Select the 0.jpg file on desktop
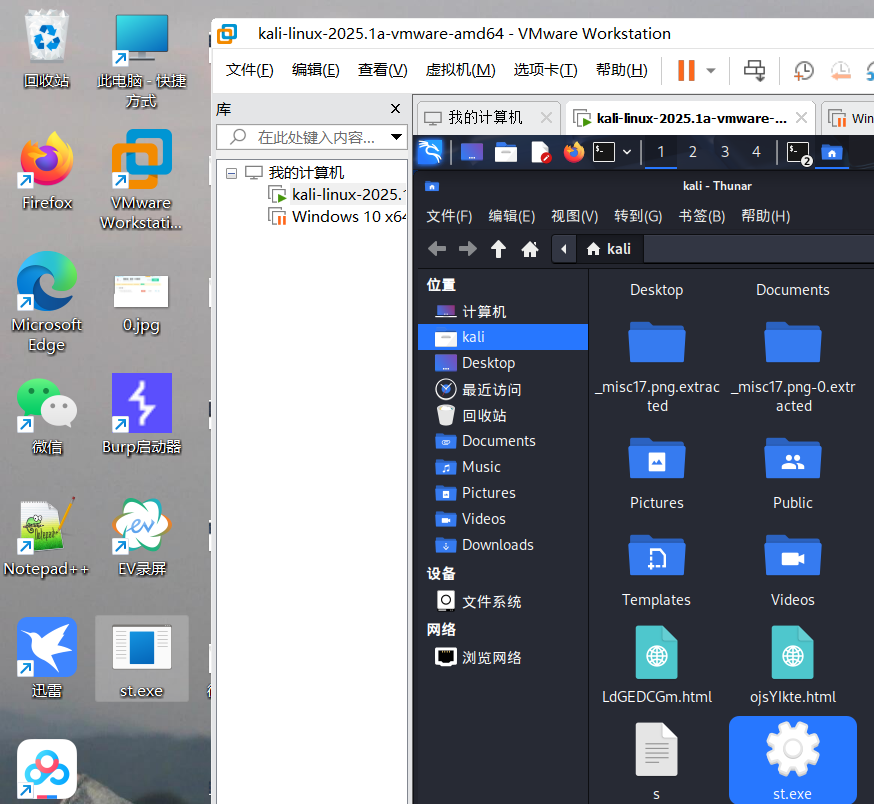The height and width of the screenshot is (804, 874). click(141, 304)
